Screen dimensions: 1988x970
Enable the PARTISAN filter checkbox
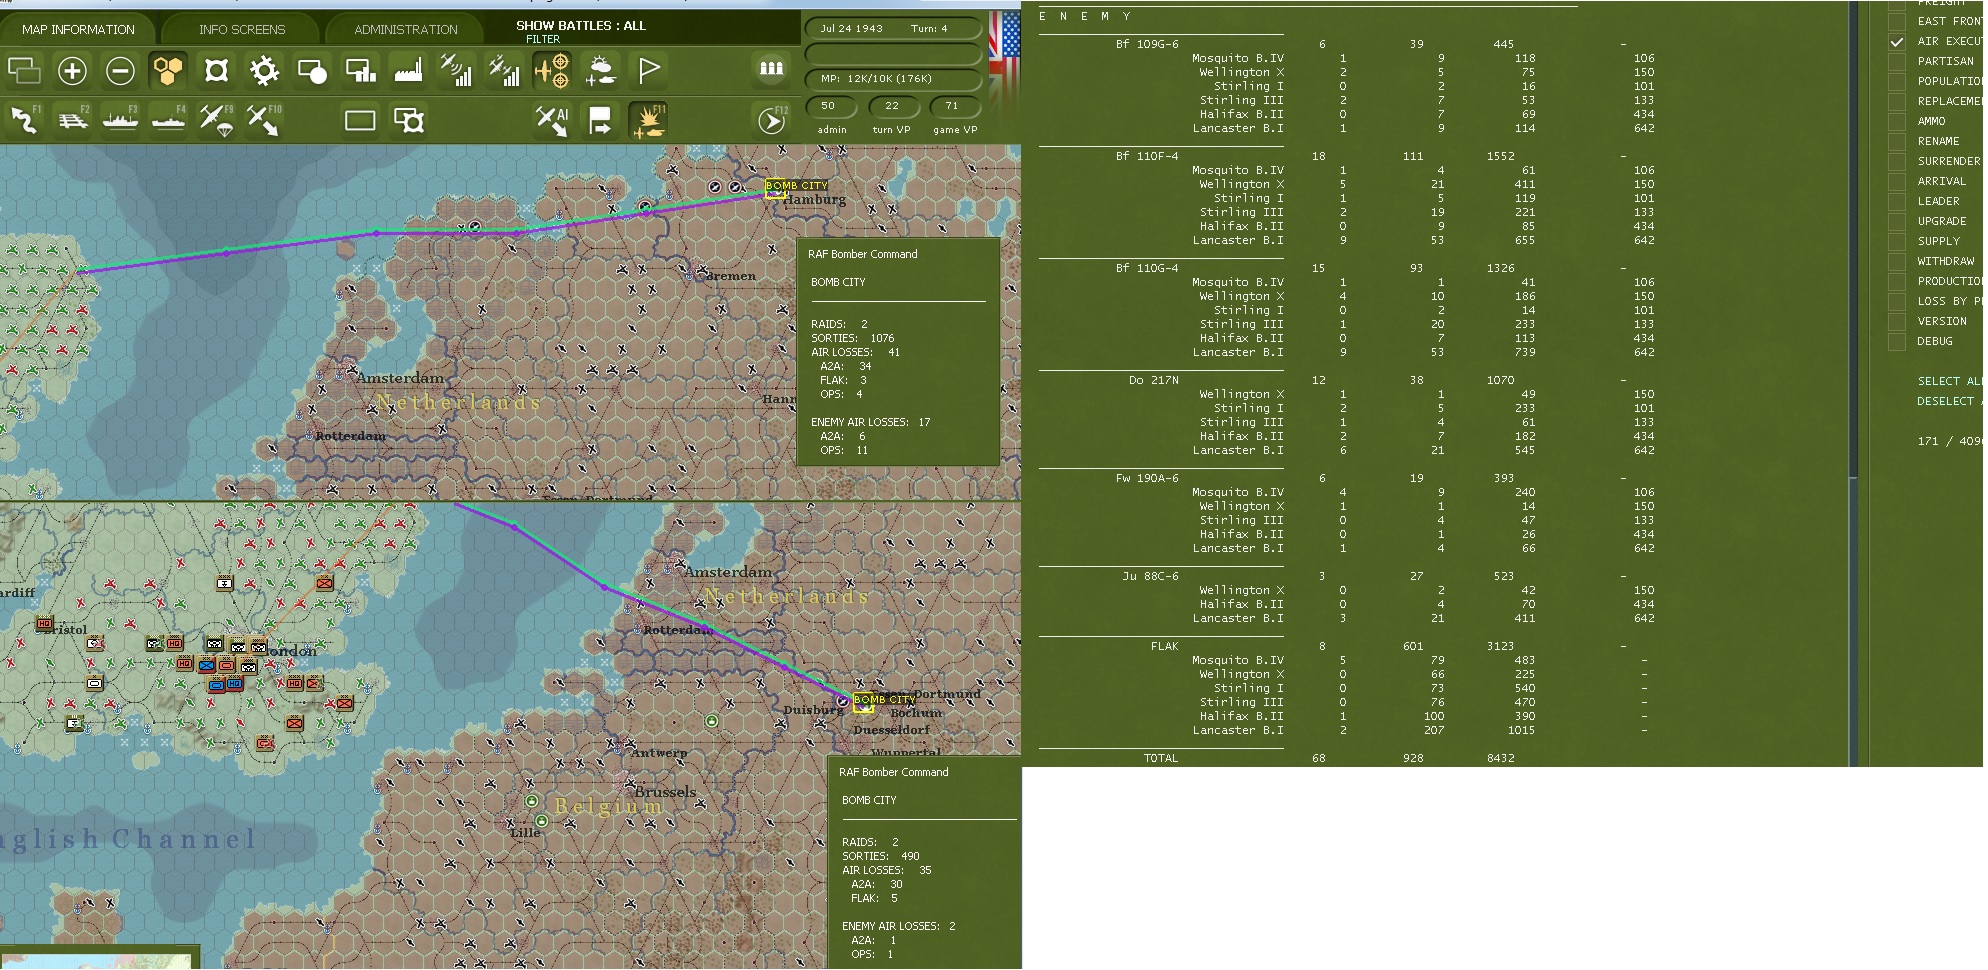tap(1896, 61)
